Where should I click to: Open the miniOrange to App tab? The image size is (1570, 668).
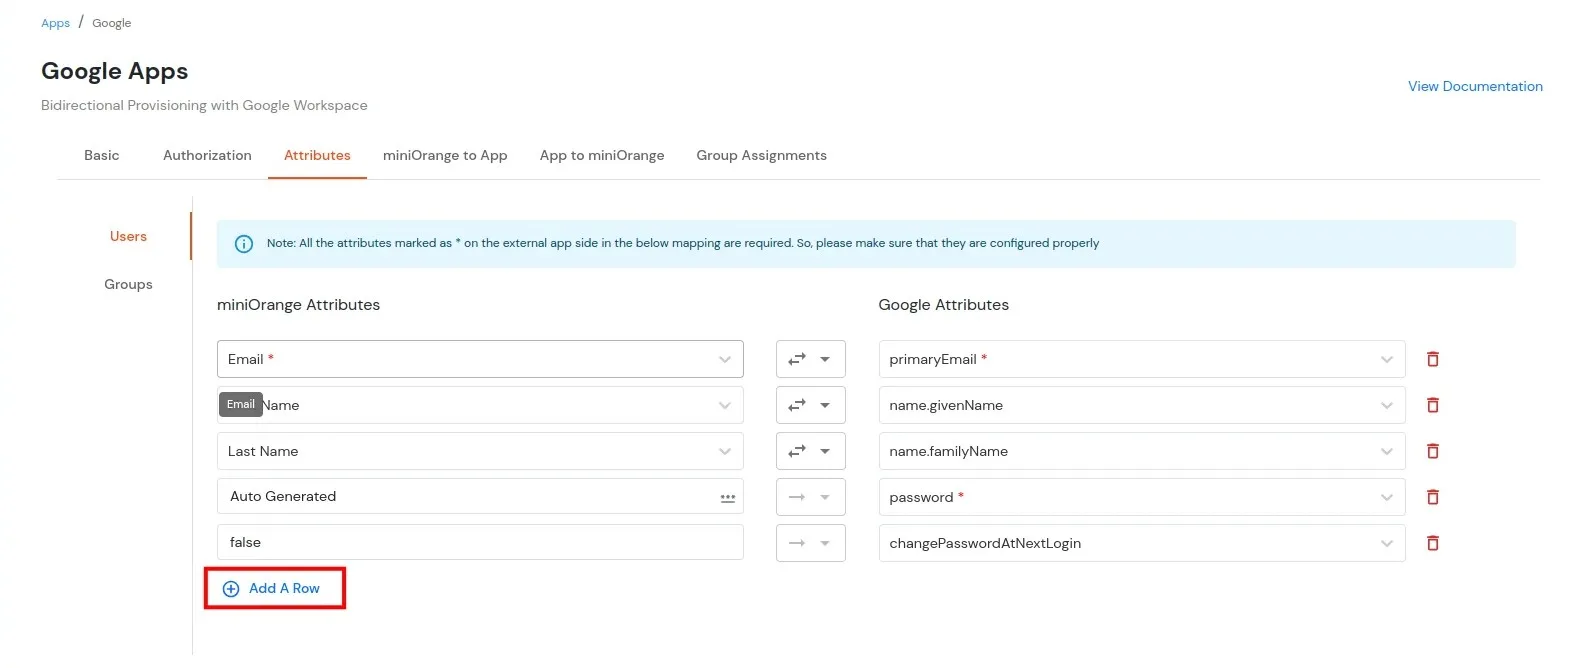[x=445, y=155]
